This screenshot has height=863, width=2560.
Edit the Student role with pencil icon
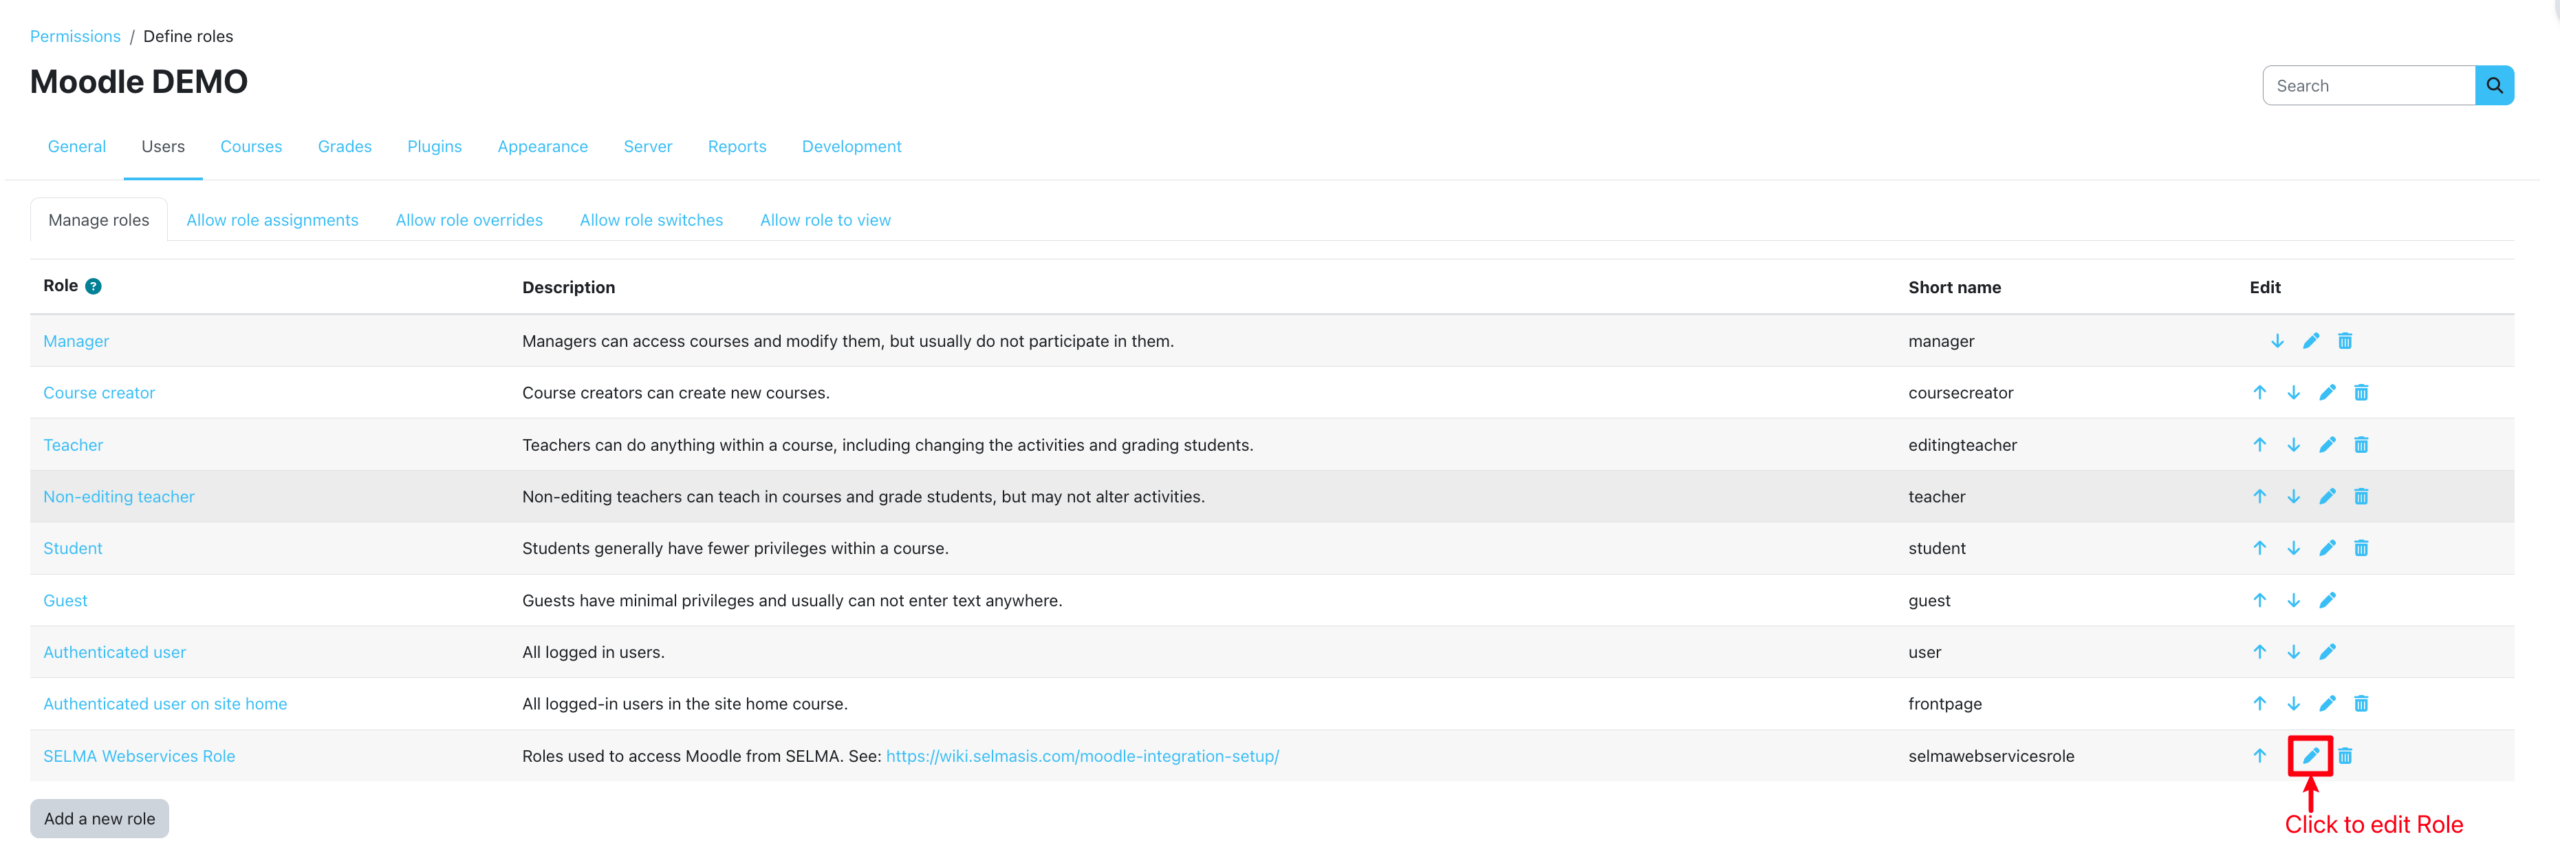pyautogui.click(x=2327, y=548)
